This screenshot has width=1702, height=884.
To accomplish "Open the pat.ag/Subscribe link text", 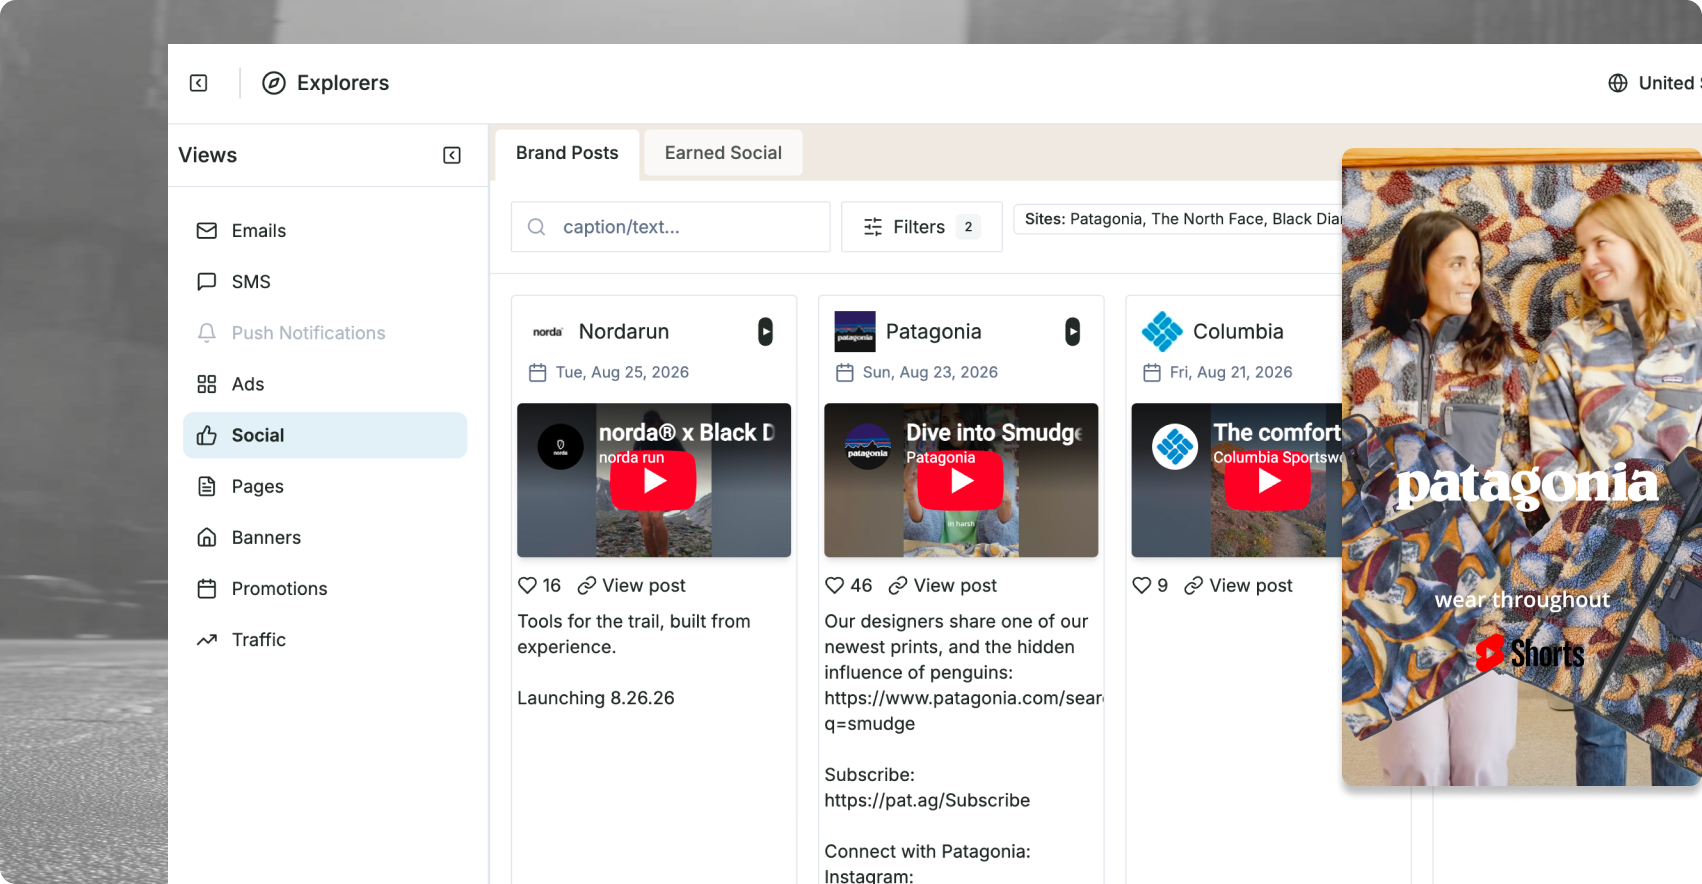I will tap(927, 800).
